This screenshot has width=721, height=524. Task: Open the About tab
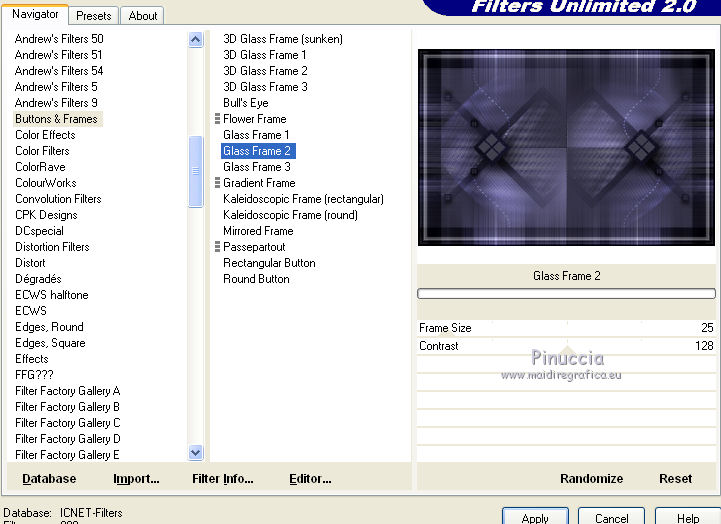coord(143,16)
